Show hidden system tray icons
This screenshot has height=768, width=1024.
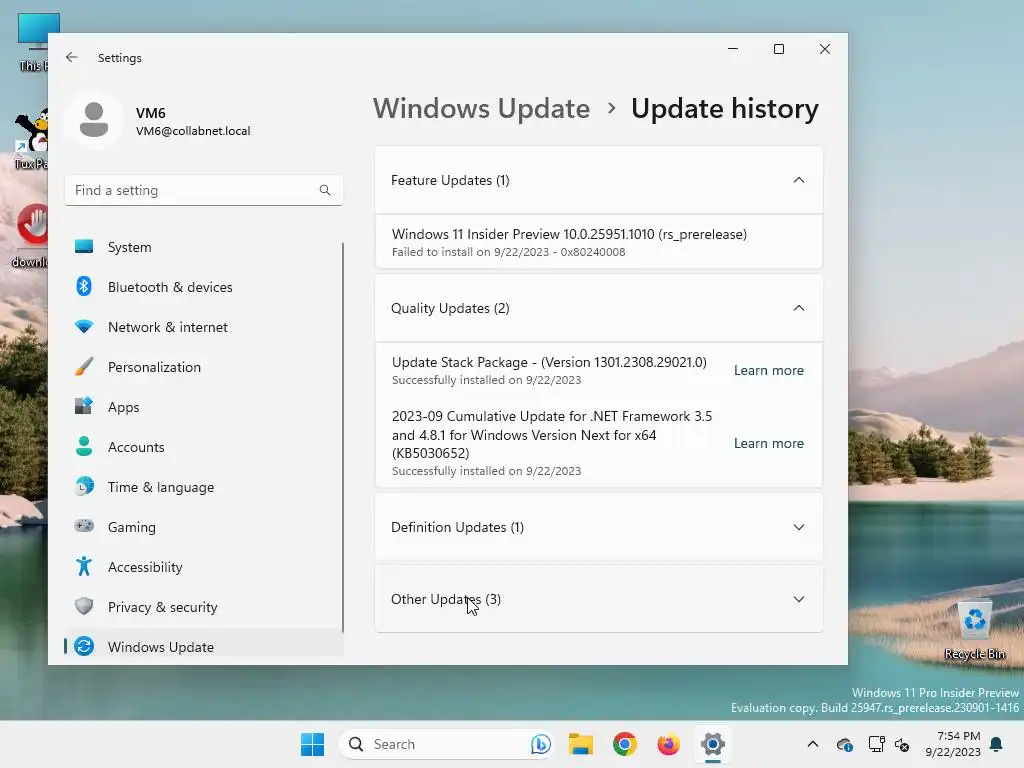point(812,744)
